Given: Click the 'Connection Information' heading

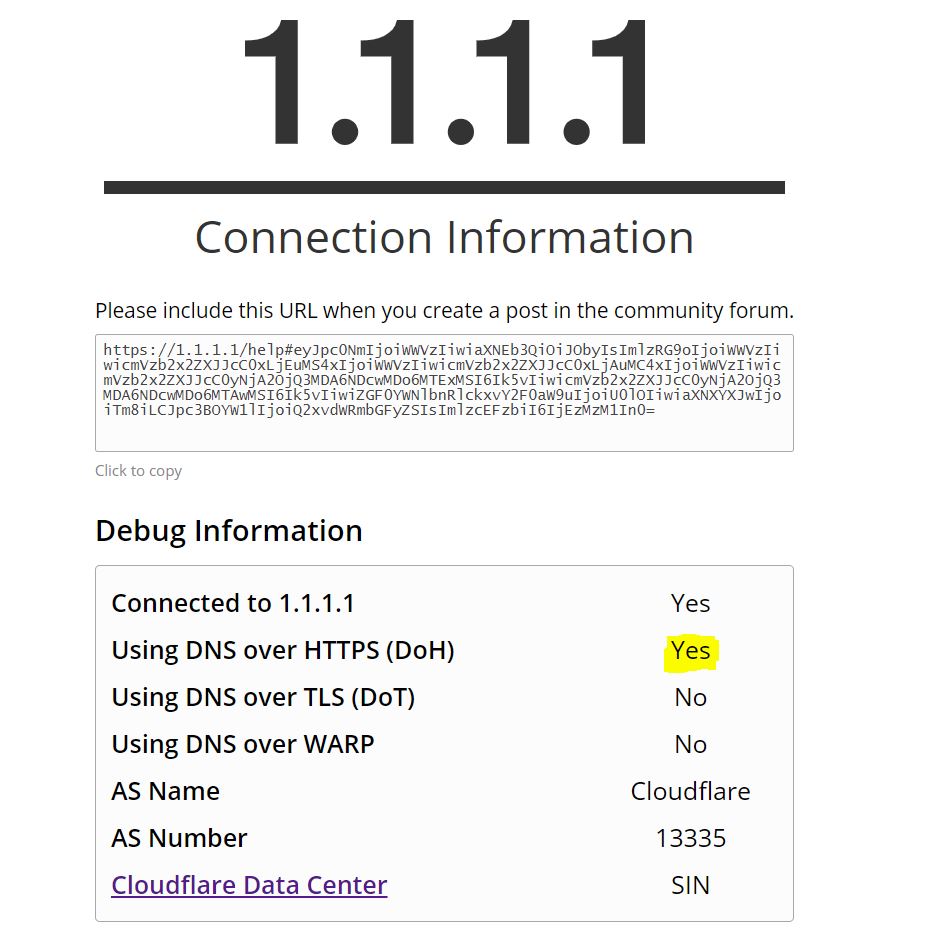Looking at the screenshot, I should click(x=444, y=237).
